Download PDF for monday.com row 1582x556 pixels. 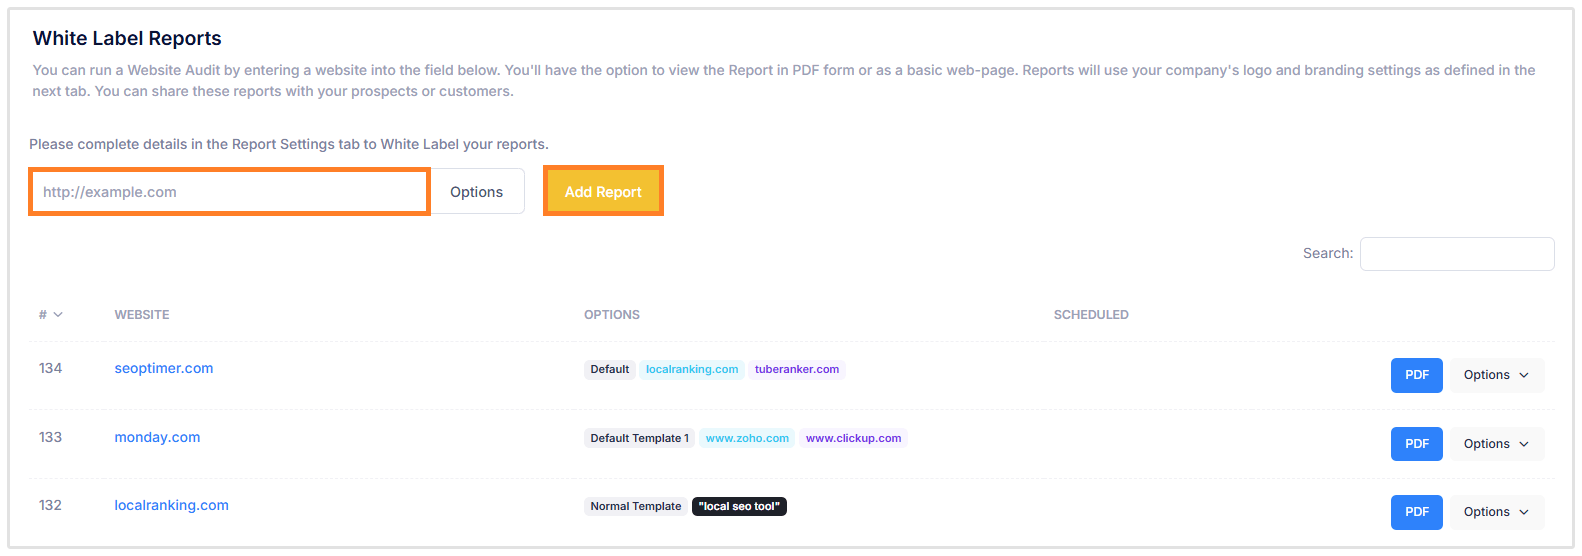click(x=1416, y=444)
